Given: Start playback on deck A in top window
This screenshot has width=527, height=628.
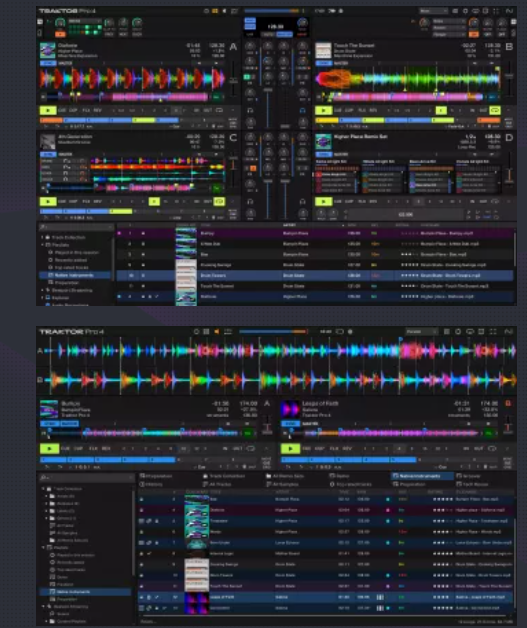Looking at the screenshot, I should point(48,110).
